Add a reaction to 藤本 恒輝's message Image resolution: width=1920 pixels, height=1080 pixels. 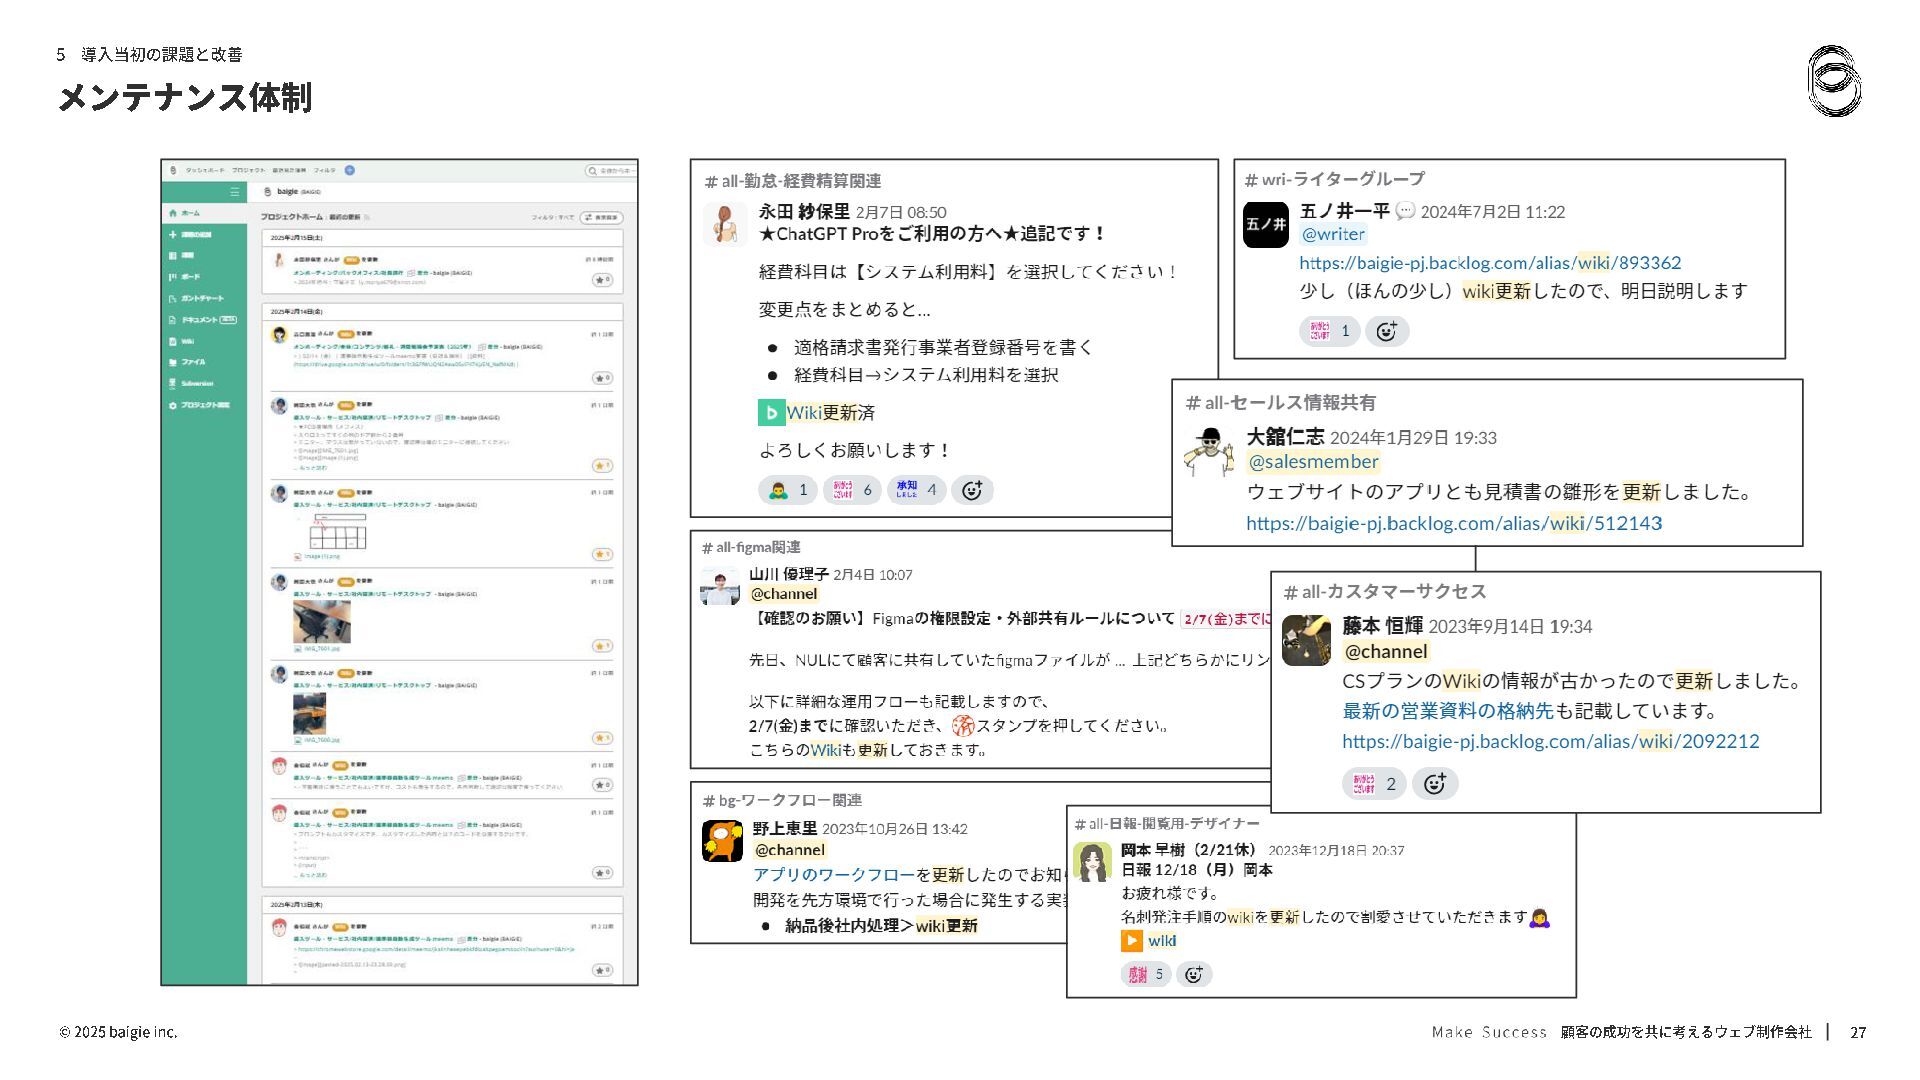[1434, 784]
